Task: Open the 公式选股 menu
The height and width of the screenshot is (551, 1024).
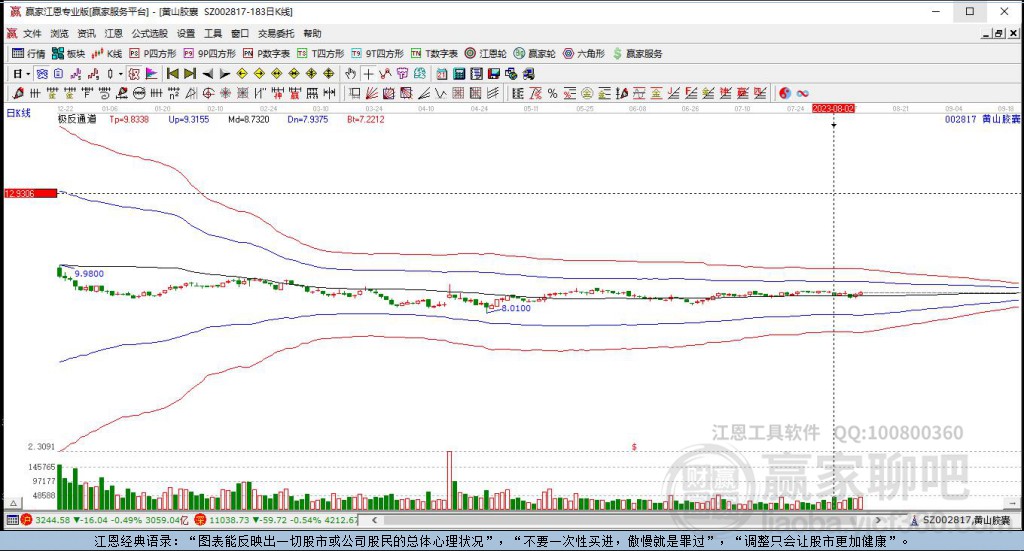Action: 149,33
